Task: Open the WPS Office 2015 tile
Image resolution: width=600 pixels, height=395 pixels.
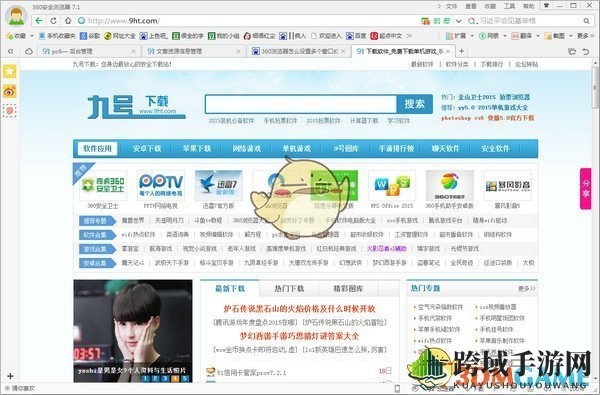Action: (x=392, y=189)
